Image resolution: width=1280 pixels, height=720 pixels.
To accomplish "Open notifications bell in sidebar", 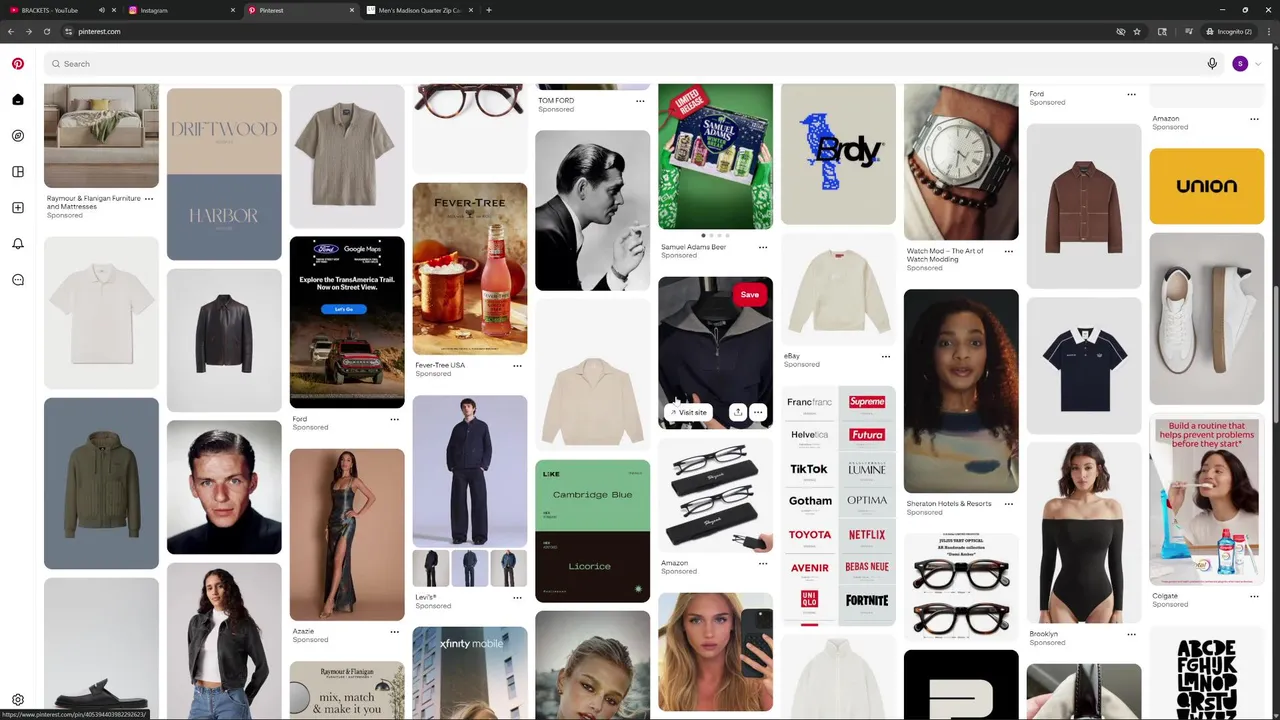I will [x=18, y=243].
